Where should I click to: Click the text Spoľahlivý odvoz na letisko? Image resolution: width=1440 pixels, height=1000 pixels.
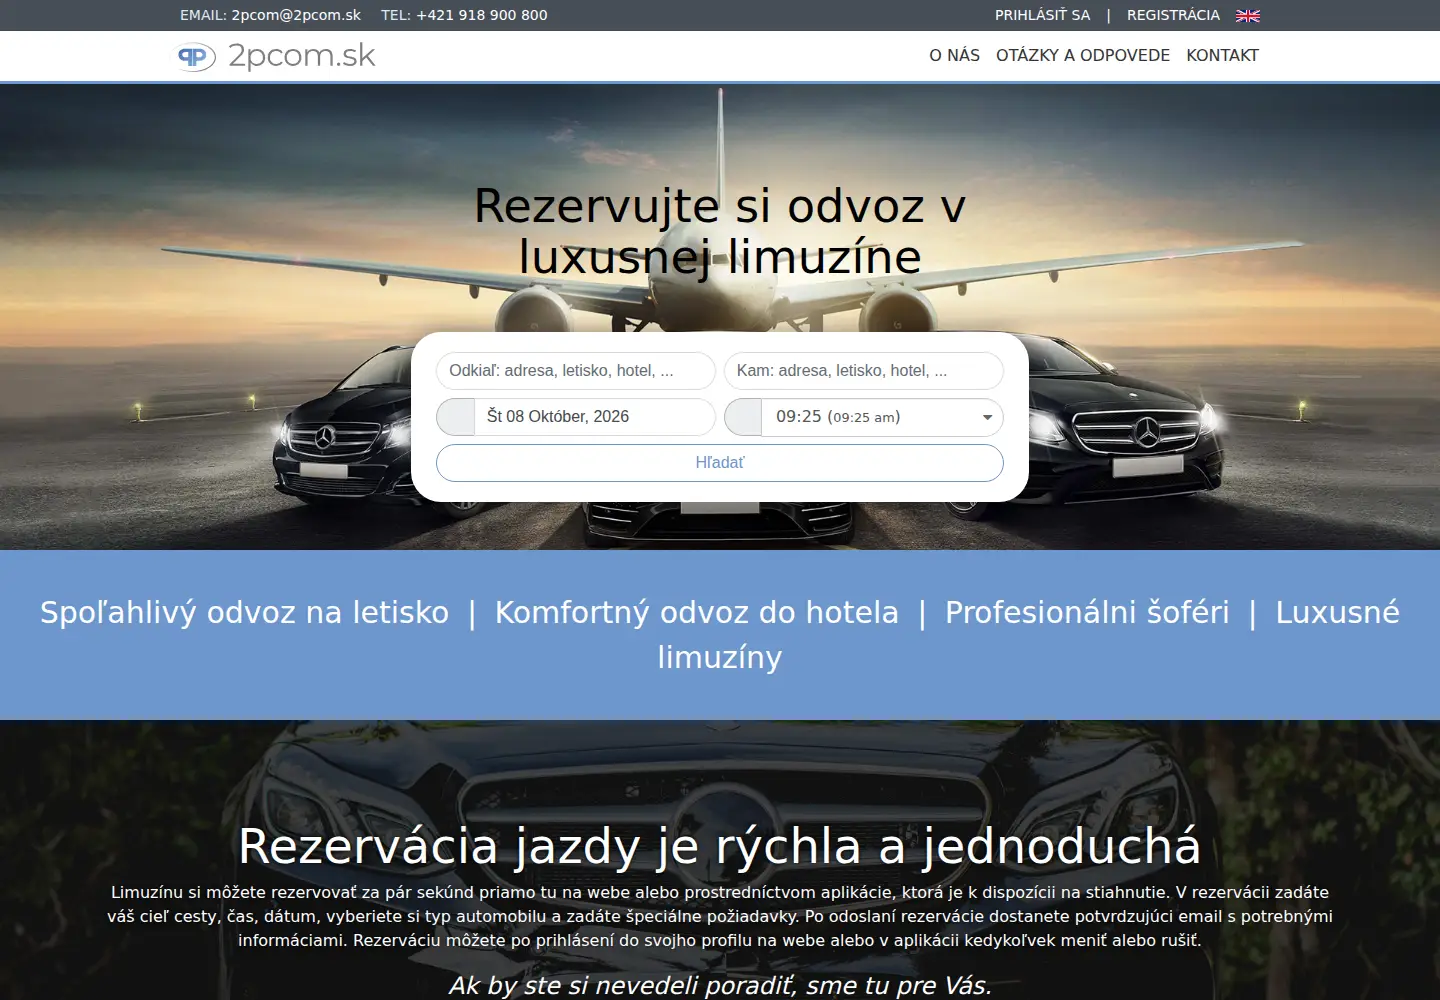pyautogui.click(x=244, y=612)
